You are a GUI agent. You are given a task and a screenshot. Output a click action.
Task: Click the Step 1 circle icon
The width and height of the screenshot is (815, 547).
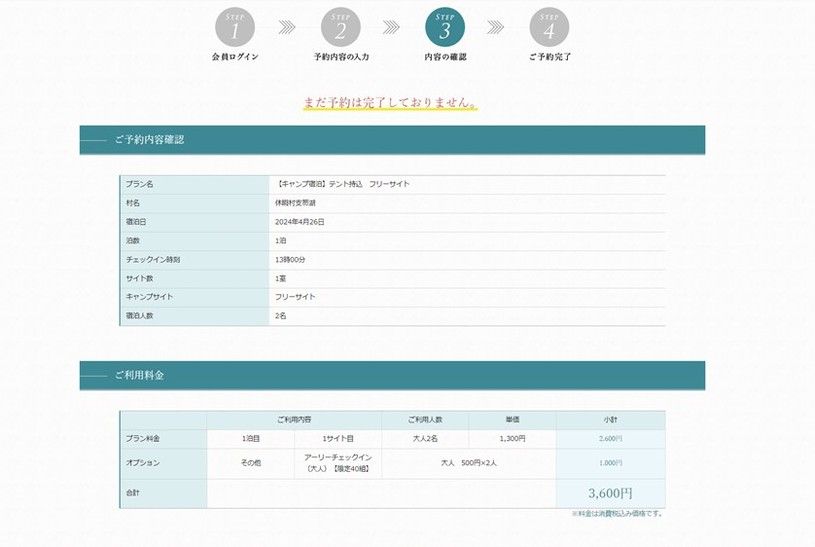pos(235,27)
